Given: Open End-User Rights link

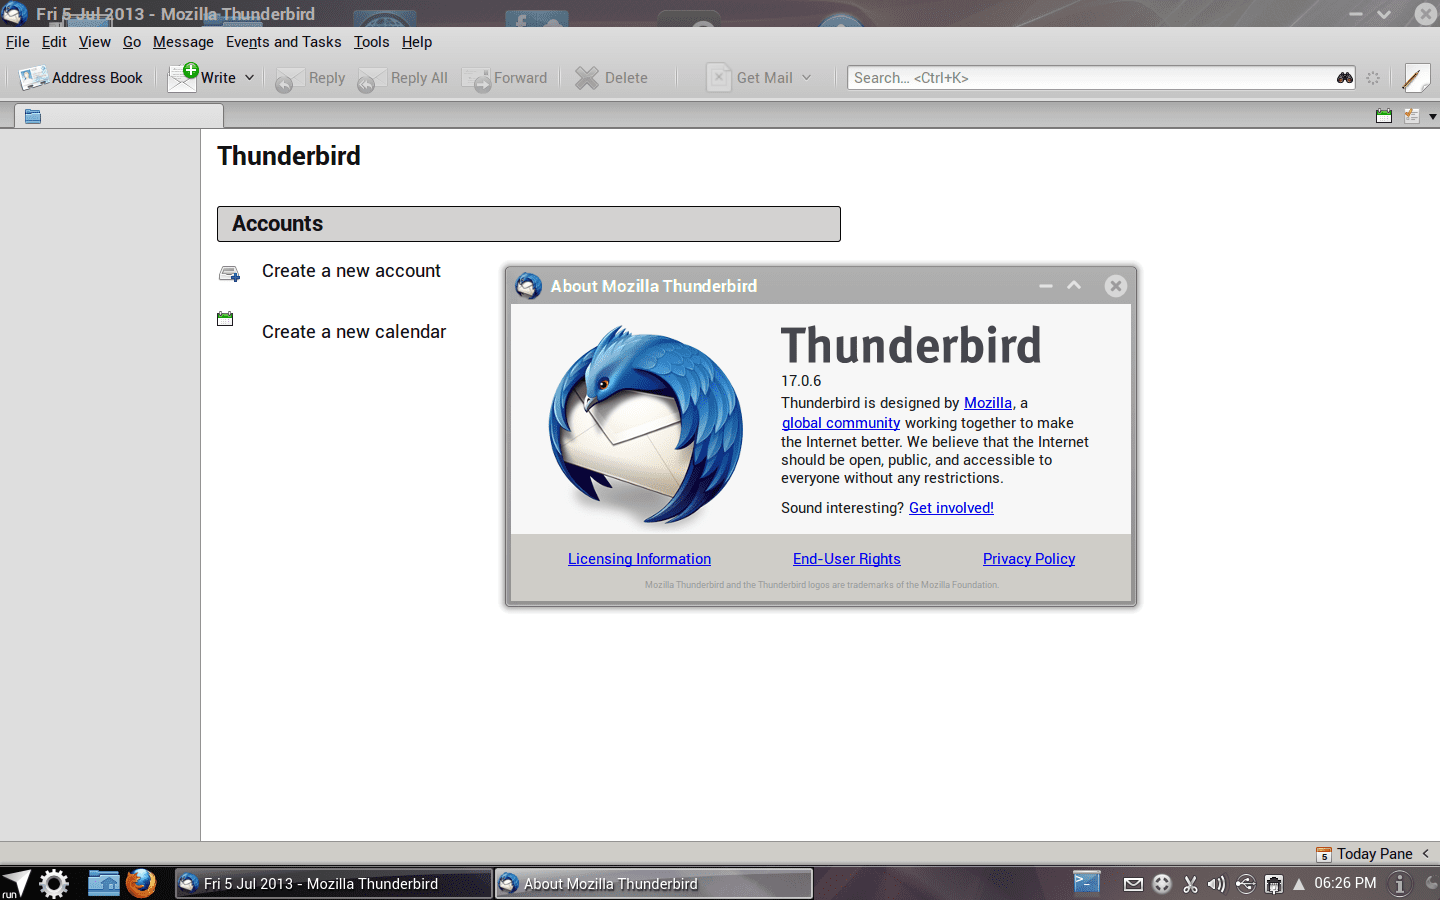Looking at the screenshot, I should click(x=847, y=559).
